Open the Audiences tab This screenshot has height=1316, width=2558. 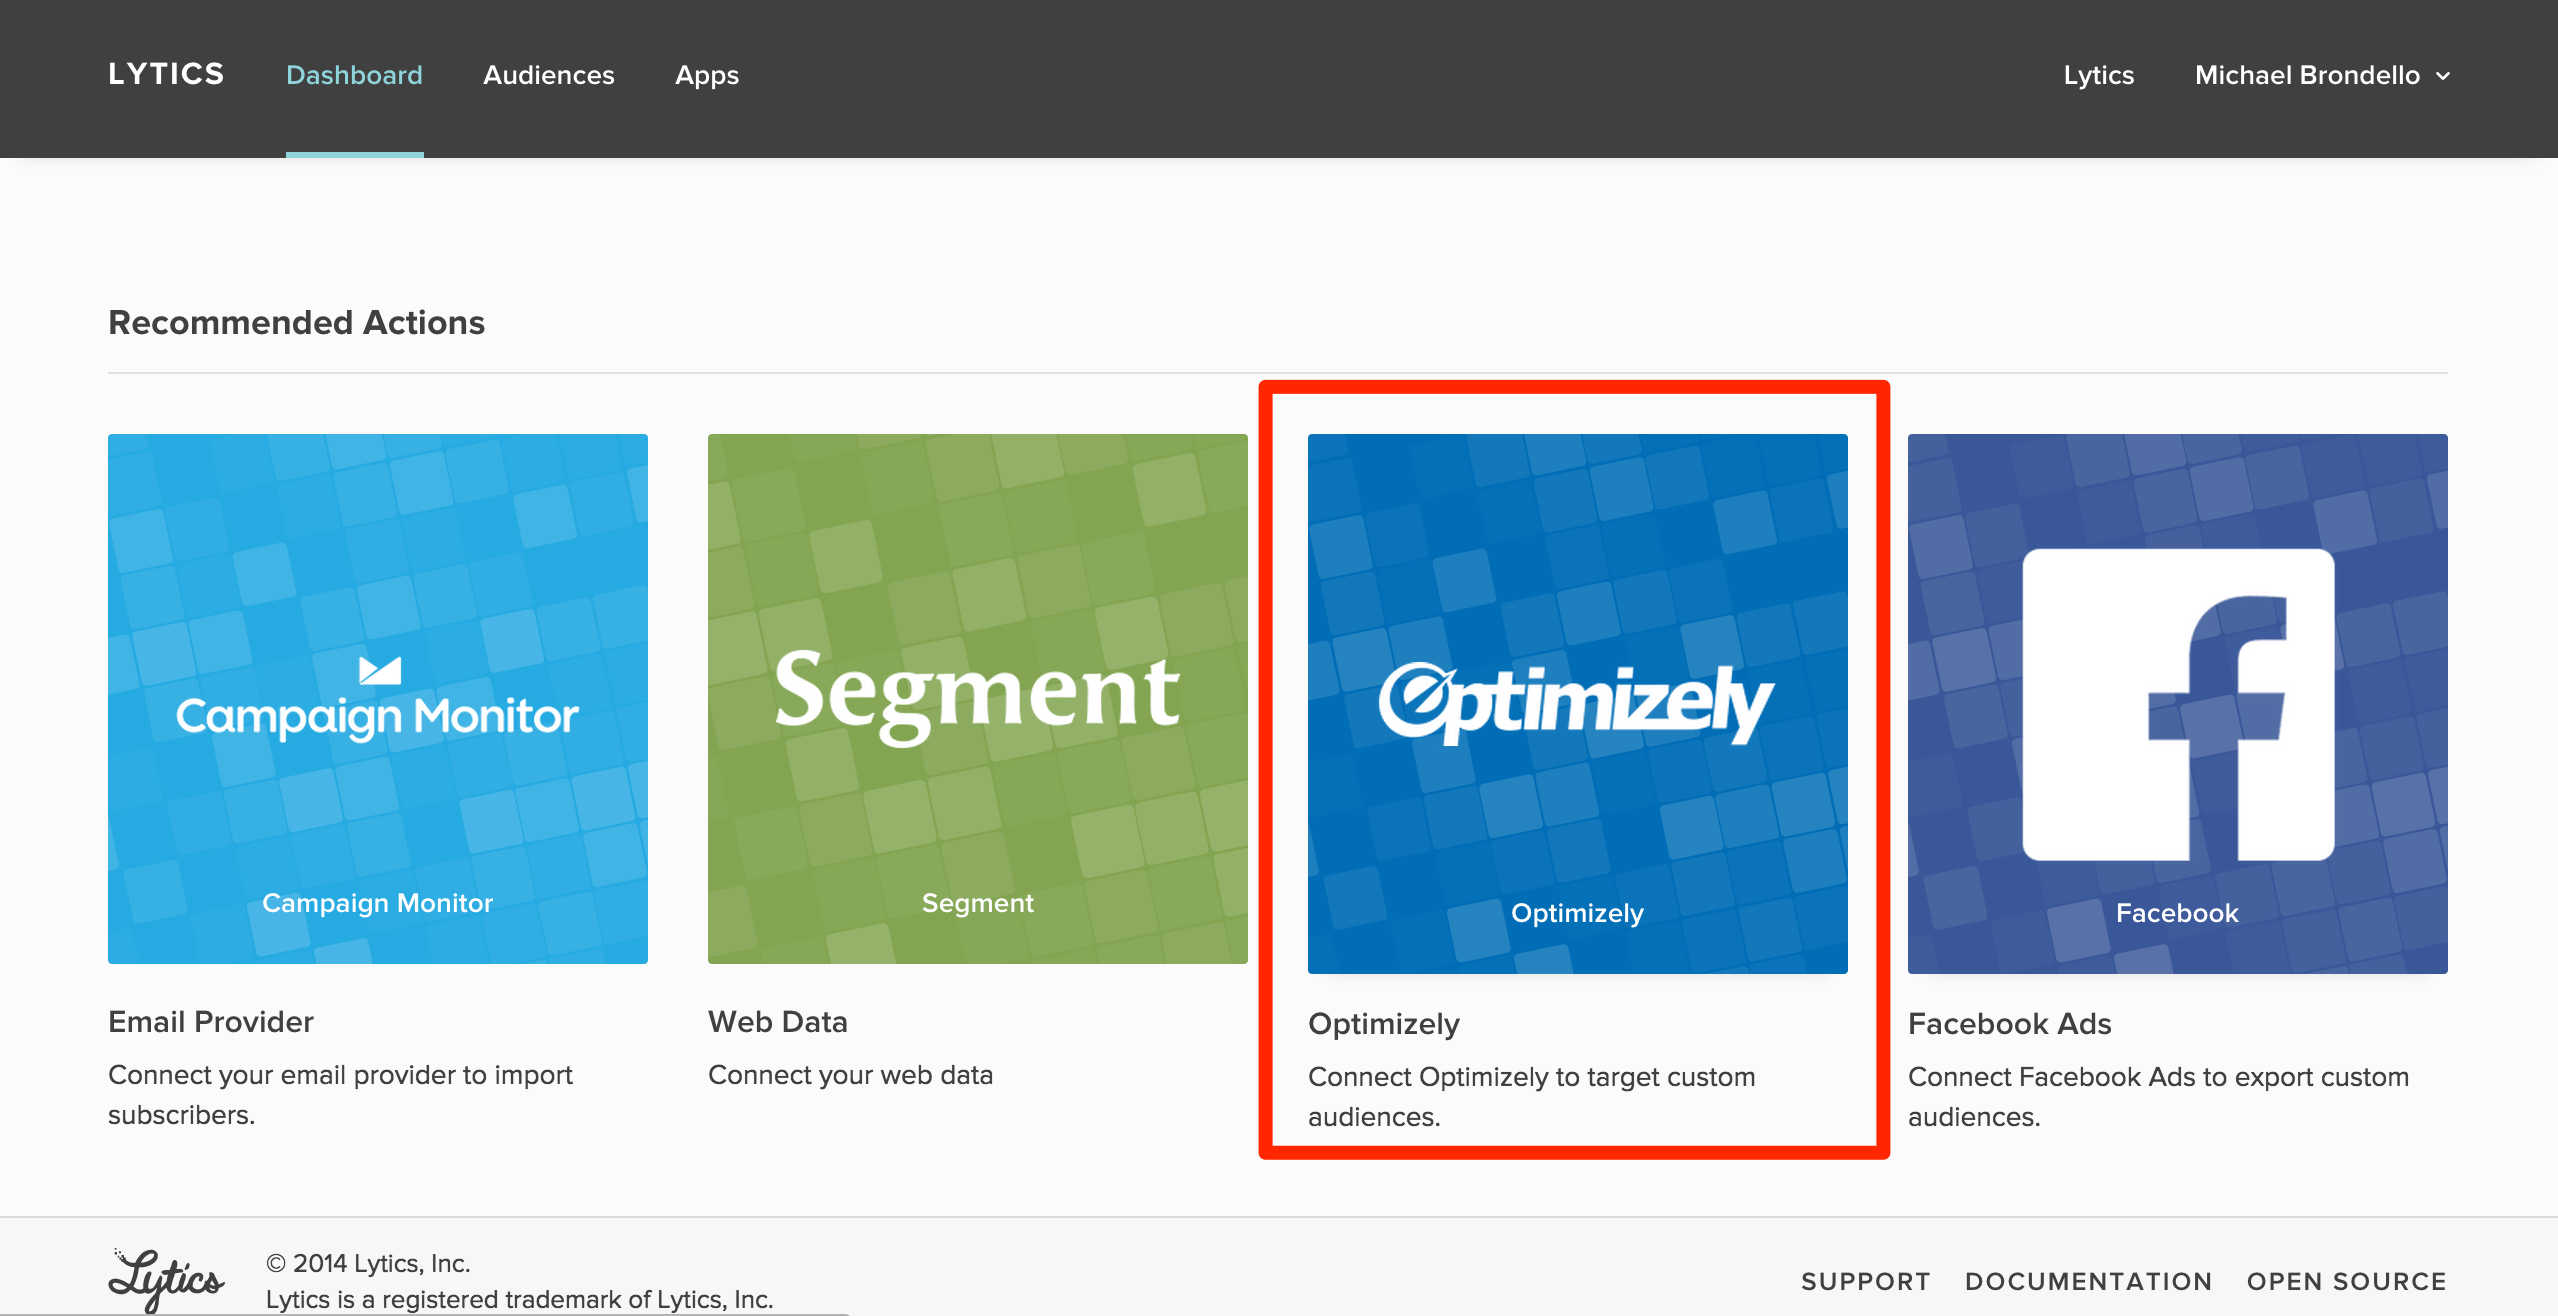click(548, 75)
